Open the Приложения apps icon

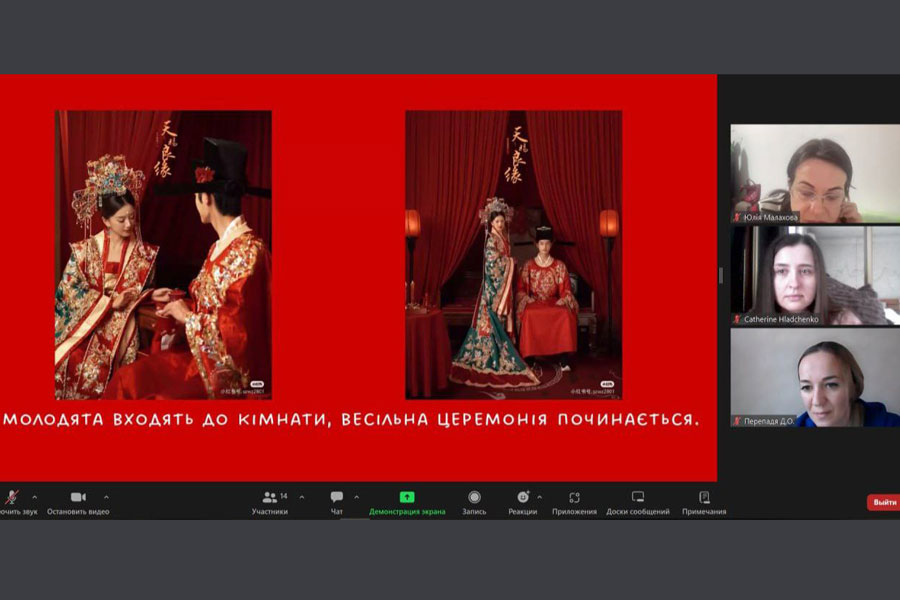[x=574, y=497]
